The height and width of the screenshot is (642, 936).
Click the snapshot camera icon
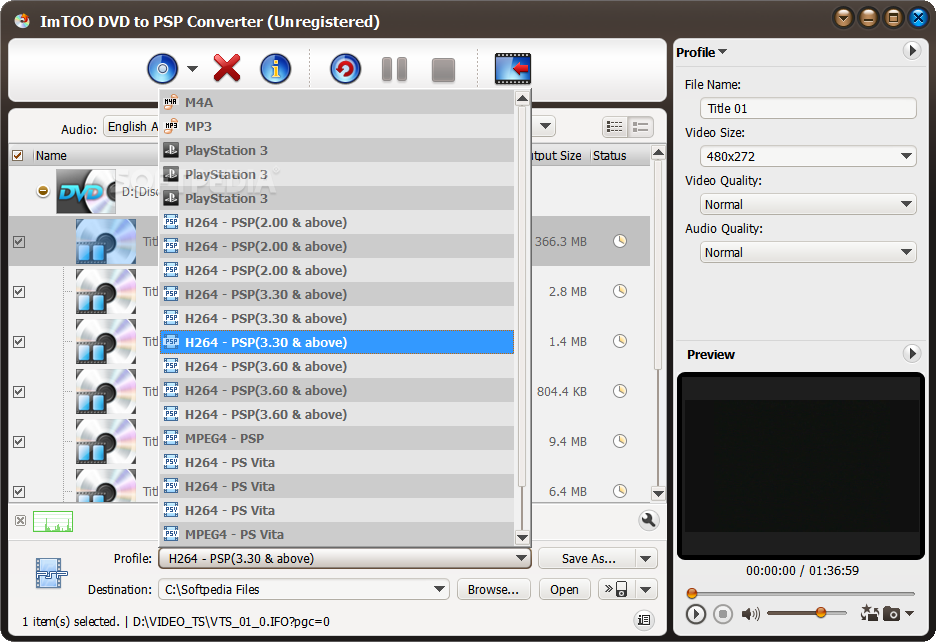tap(891, 613)
